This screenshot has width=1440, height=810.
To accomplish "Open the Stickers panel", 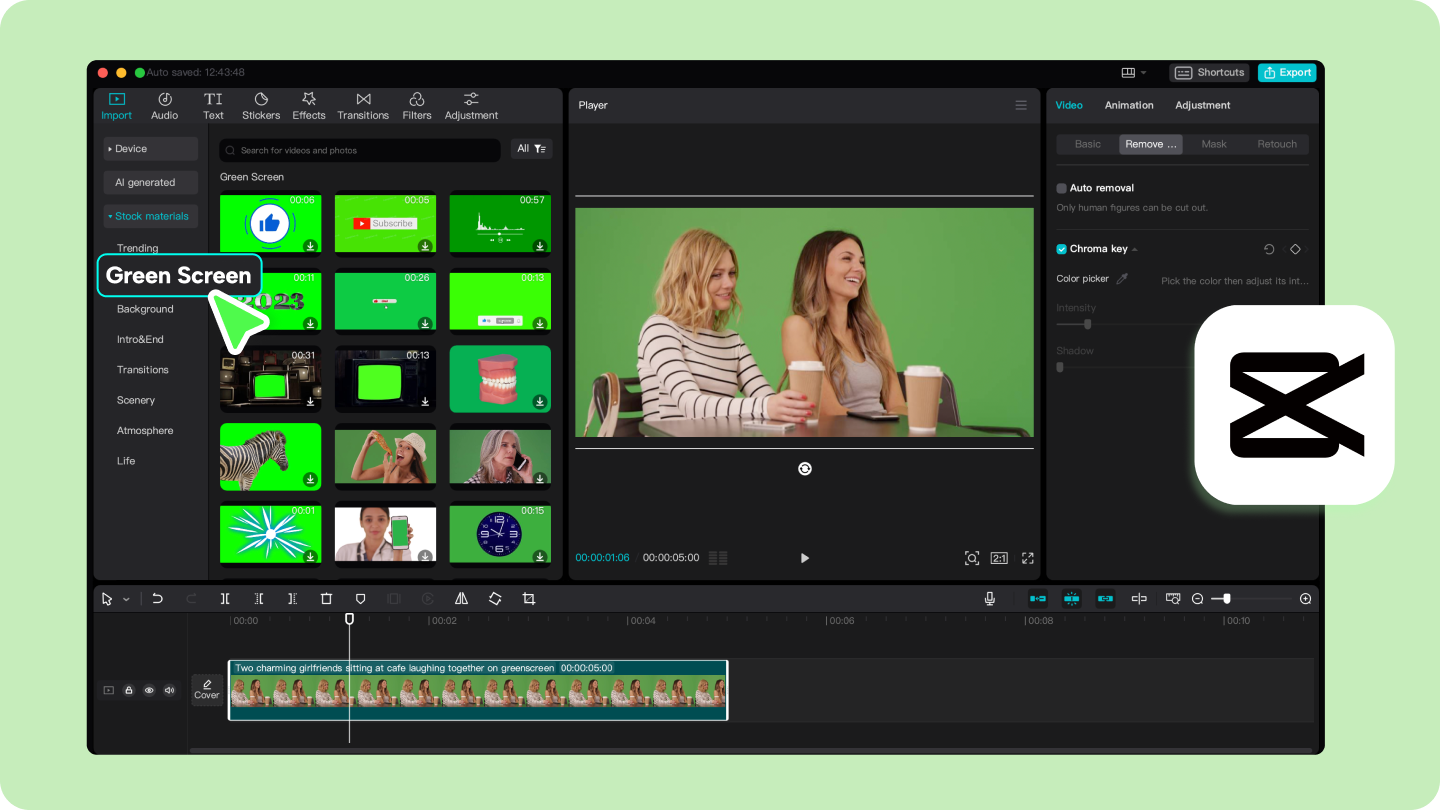I will pyautogui.click(x=260, y=105).
